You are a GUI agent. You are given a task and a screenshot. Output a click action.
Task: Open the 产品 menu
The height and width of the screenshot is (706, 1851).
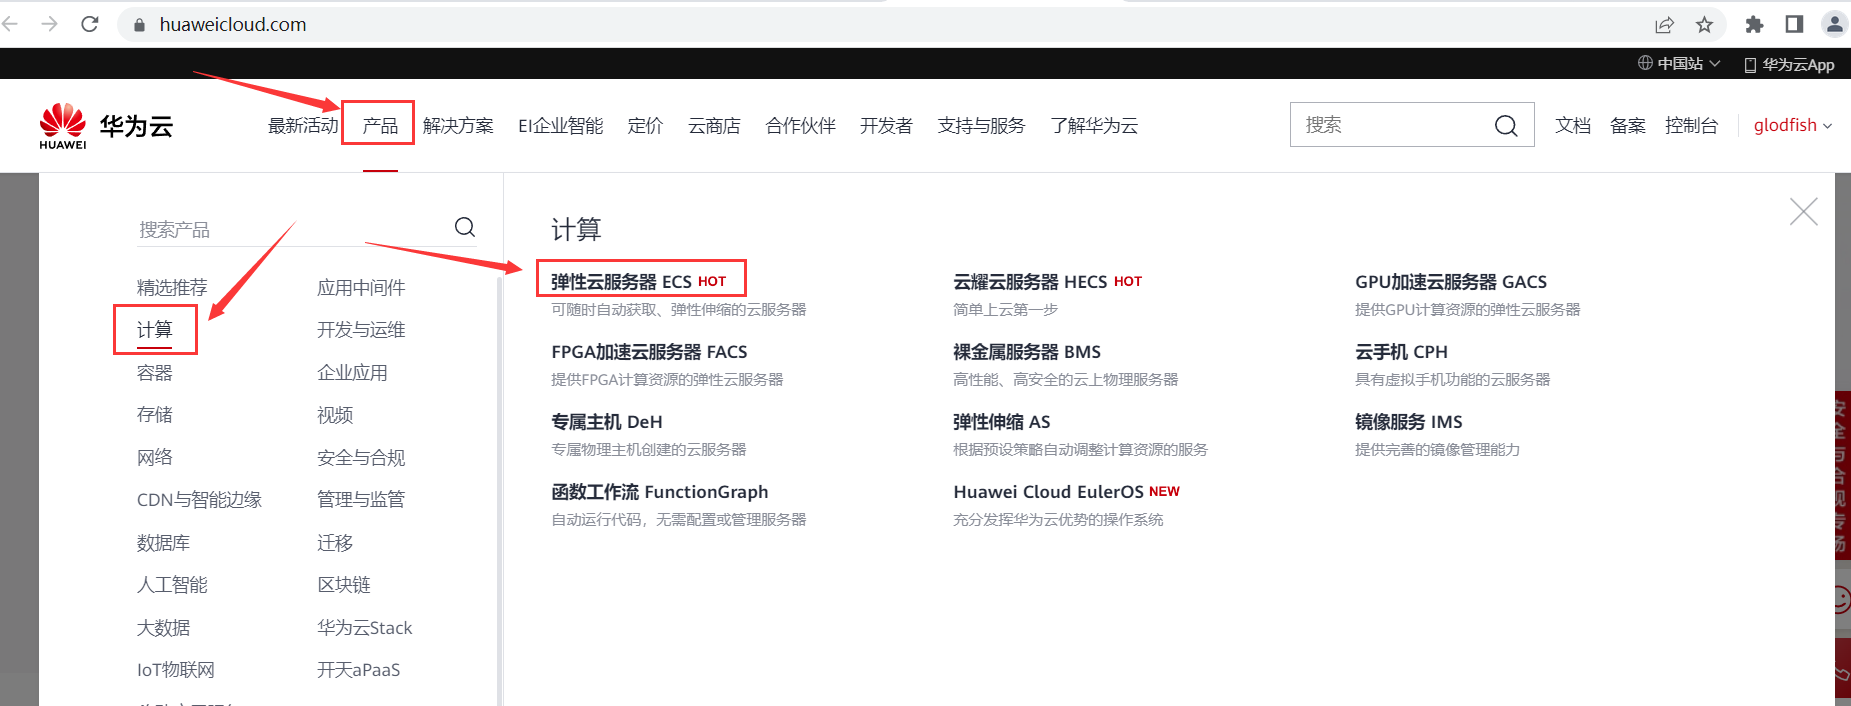380,125
